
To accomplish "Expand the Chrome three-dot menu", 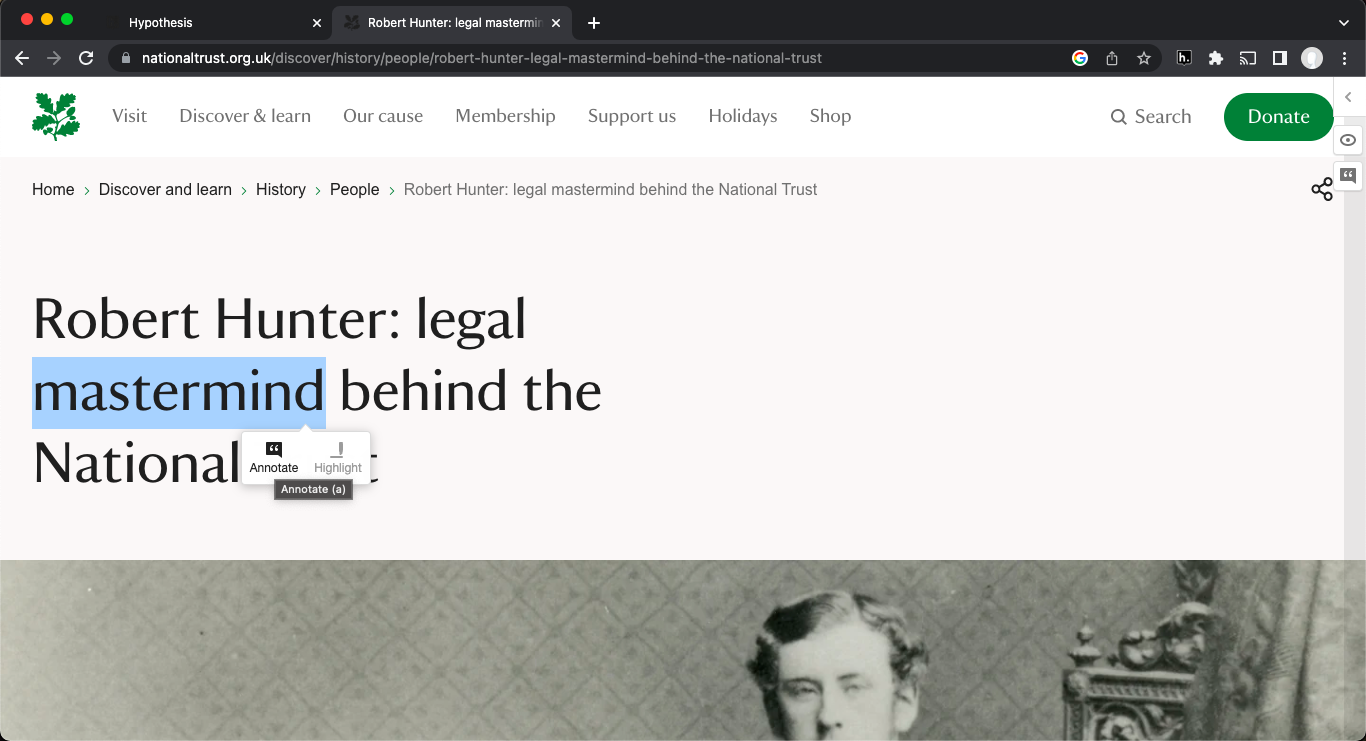I will tap(1345, 58).
